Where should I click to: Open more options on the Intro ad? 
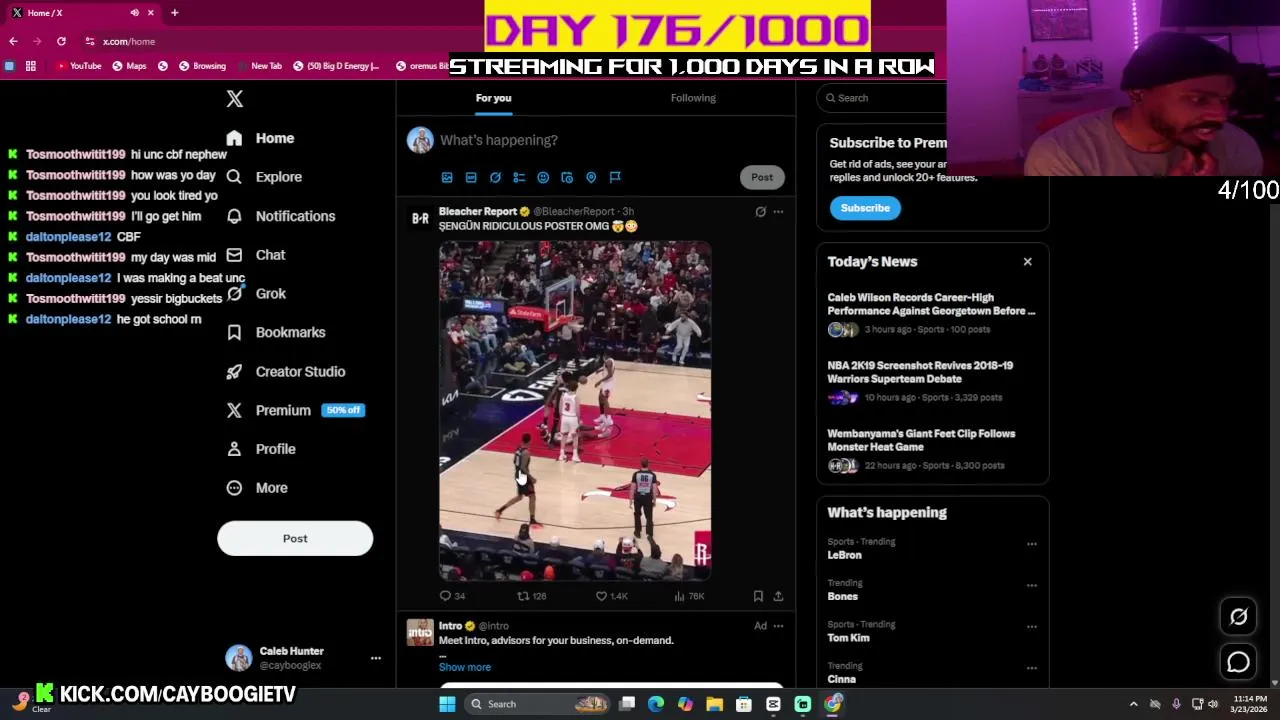778,626
